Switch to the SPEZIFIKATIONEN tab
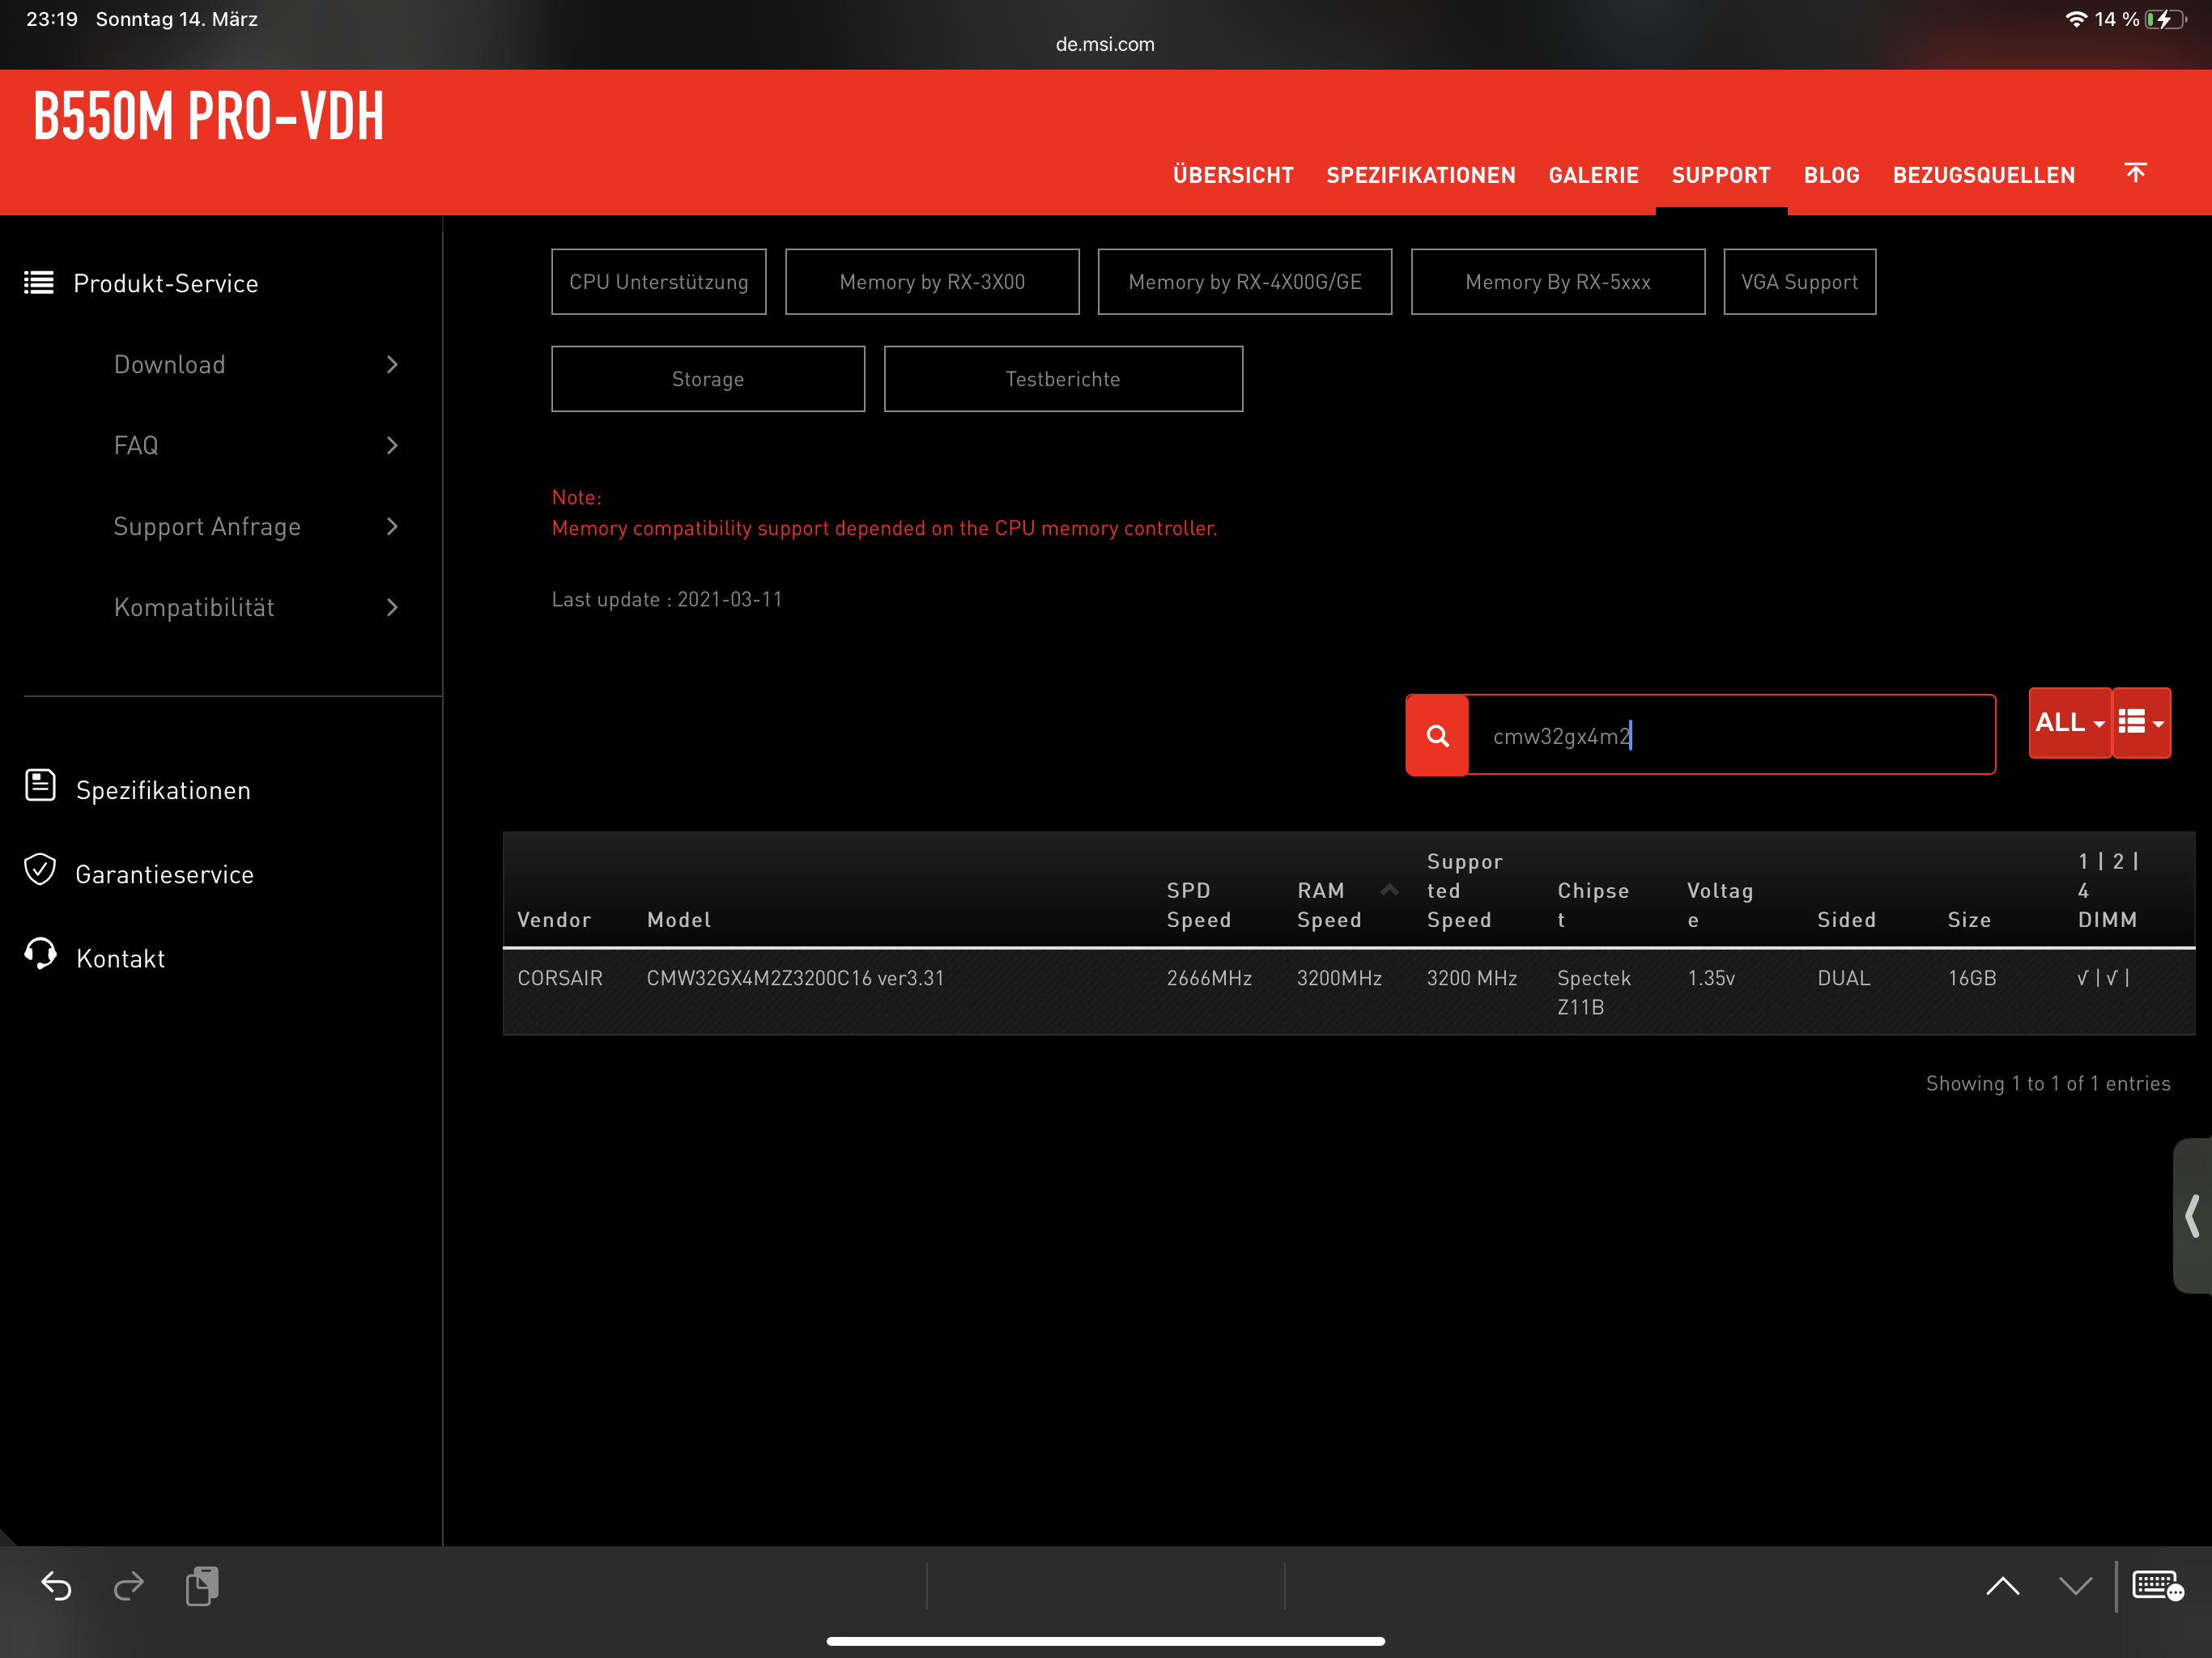 [1420, 175]
